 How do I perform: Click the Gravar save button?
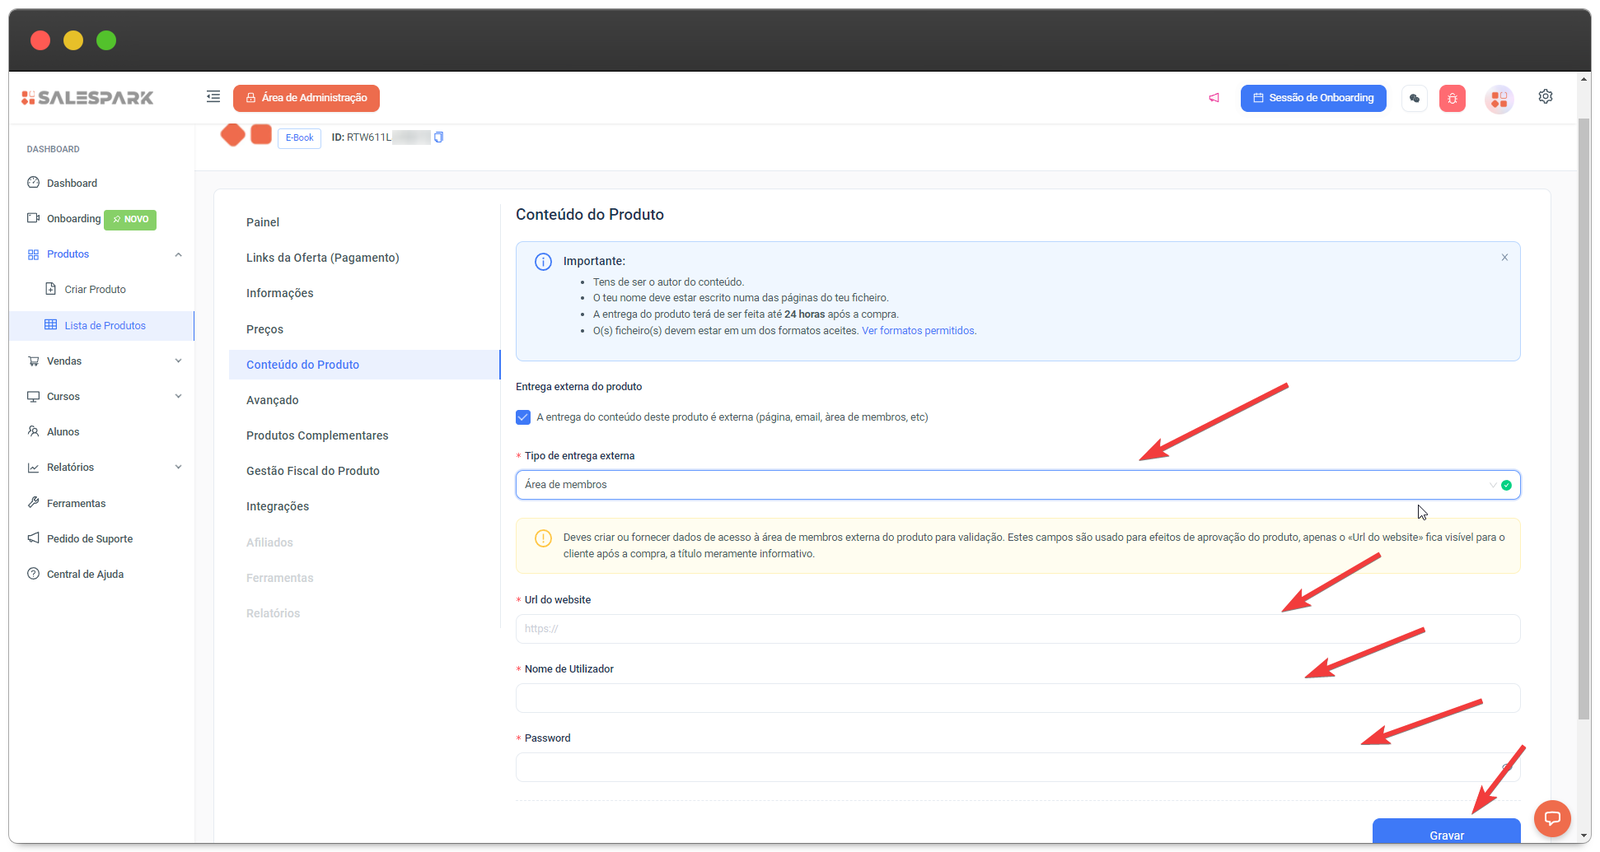coord(1445,833)
